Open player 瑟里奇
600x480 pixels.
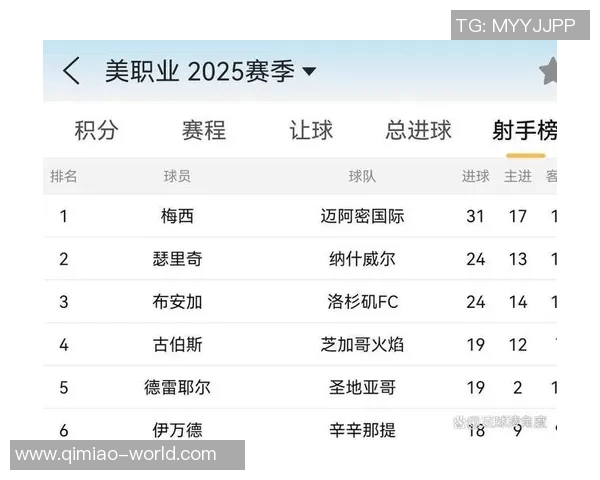pyautogui.click(x=177, y=259)
